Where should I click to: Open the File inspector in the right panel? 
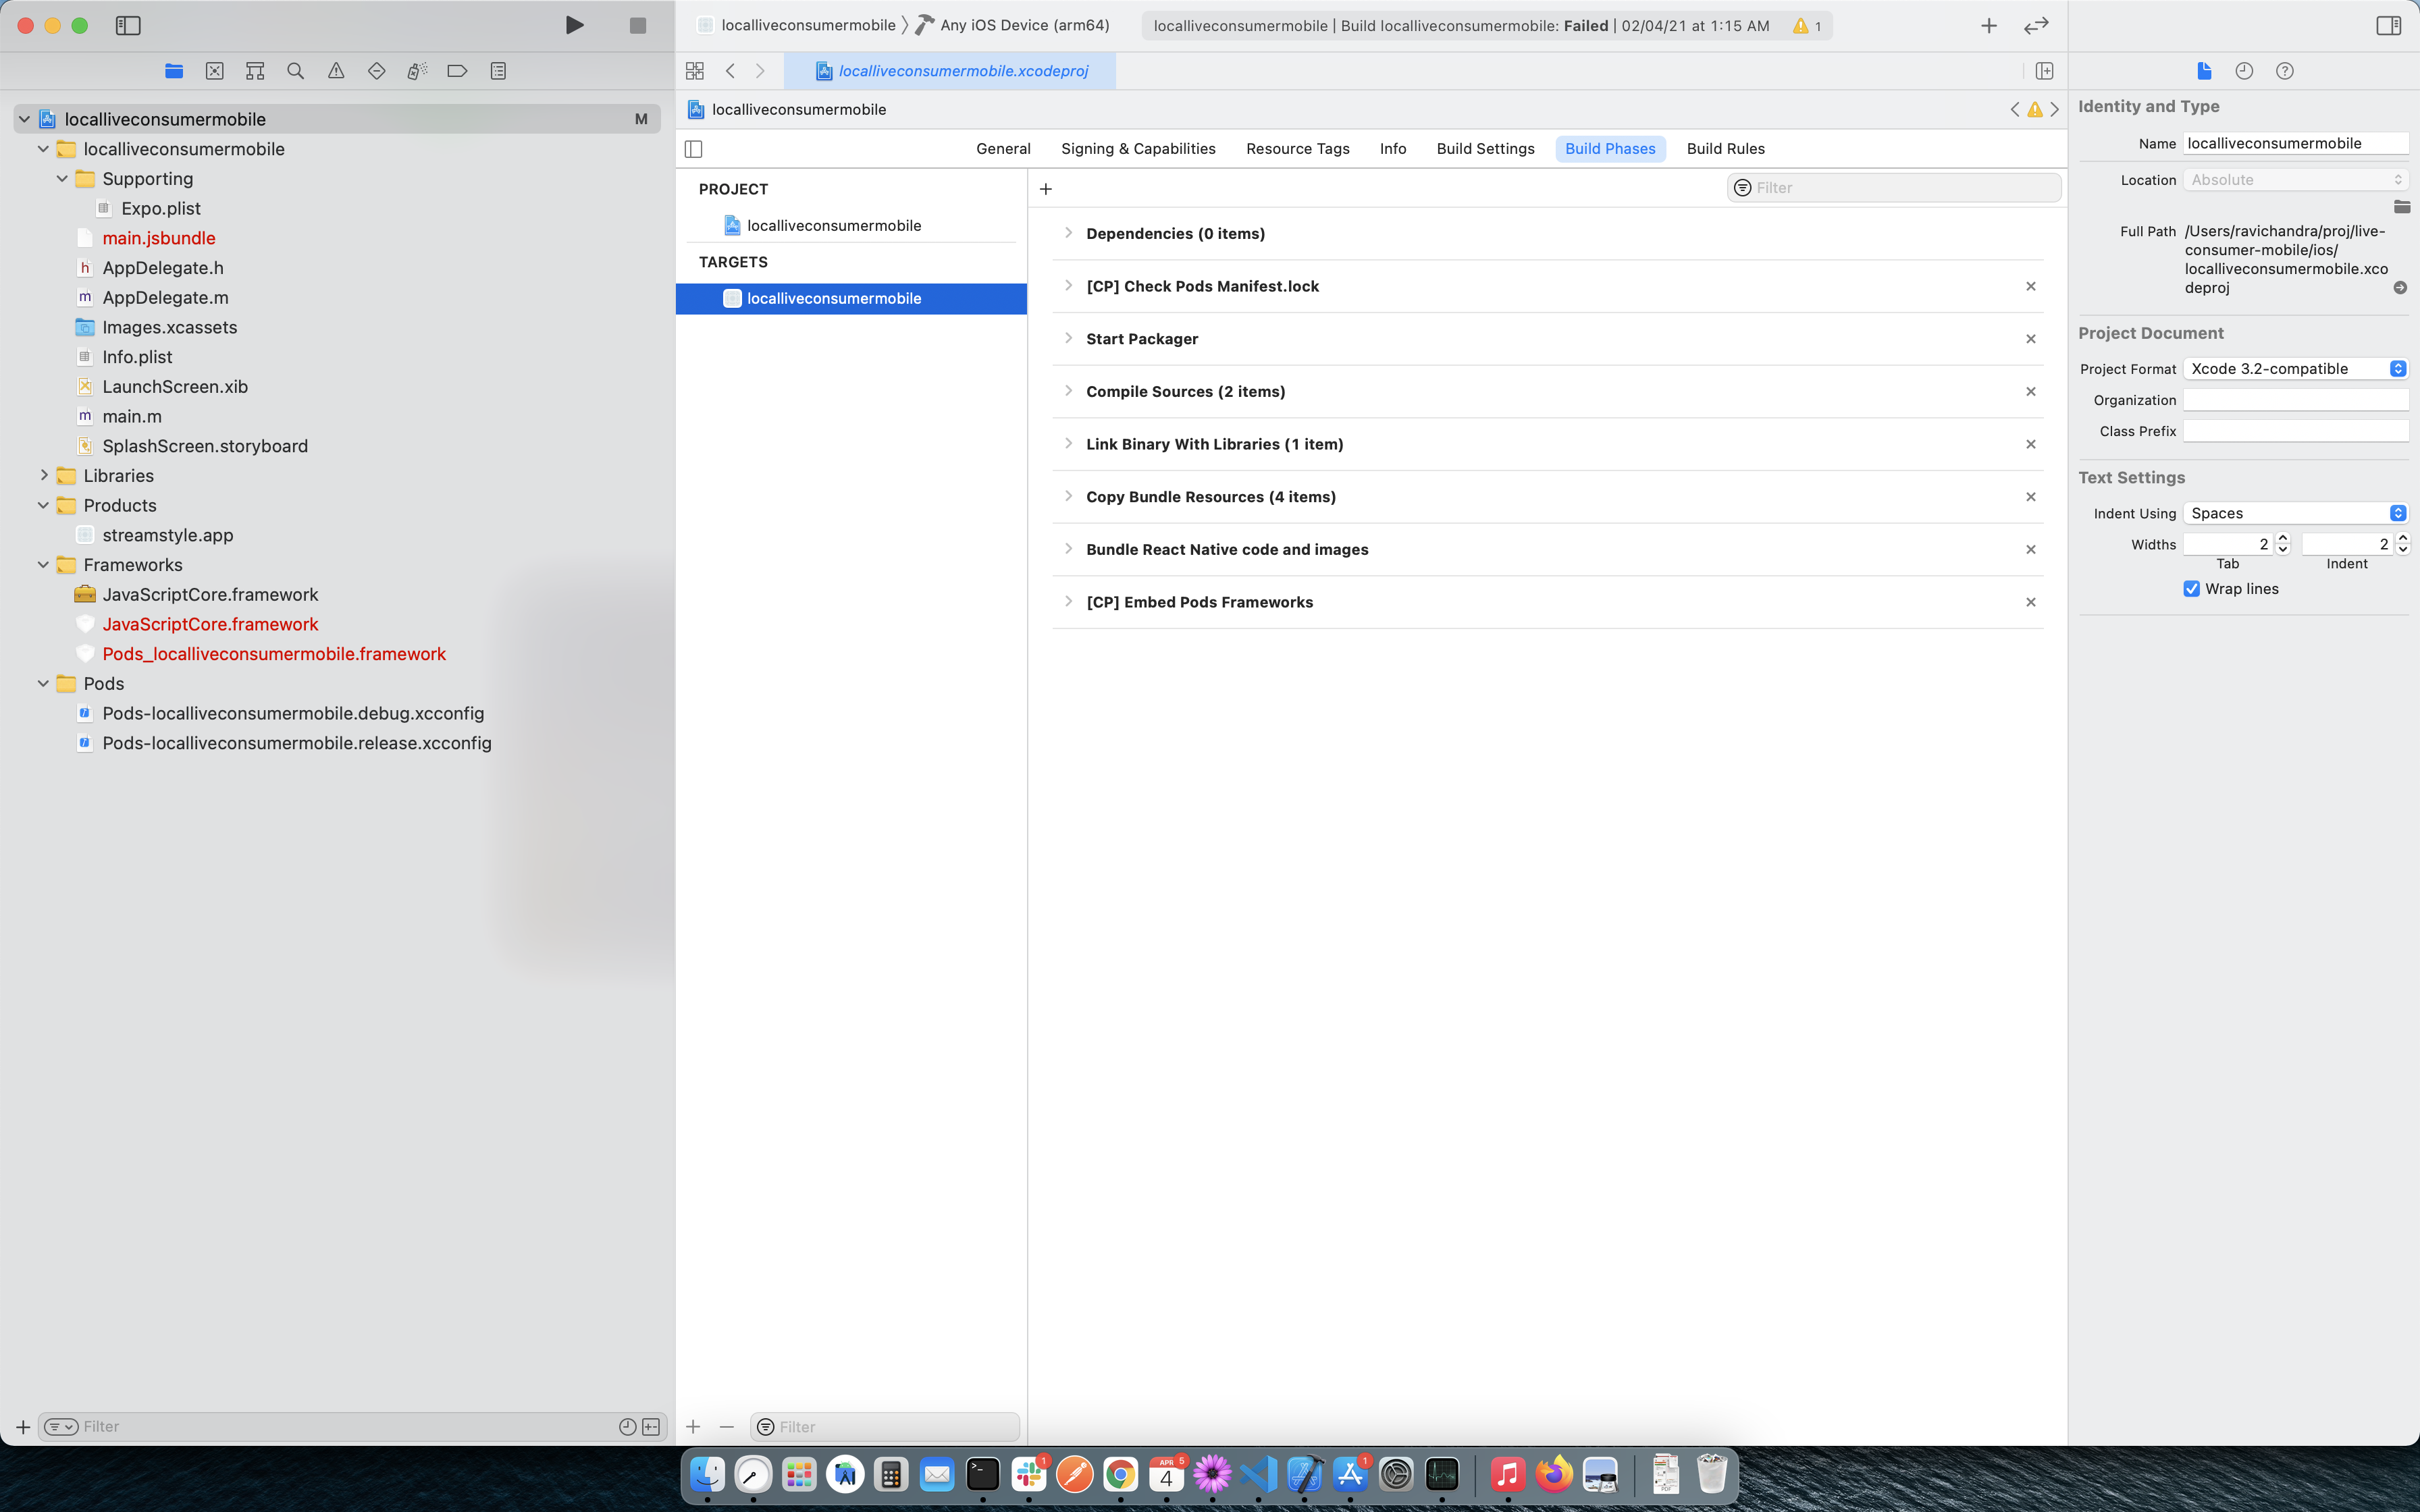[2204, 70]
